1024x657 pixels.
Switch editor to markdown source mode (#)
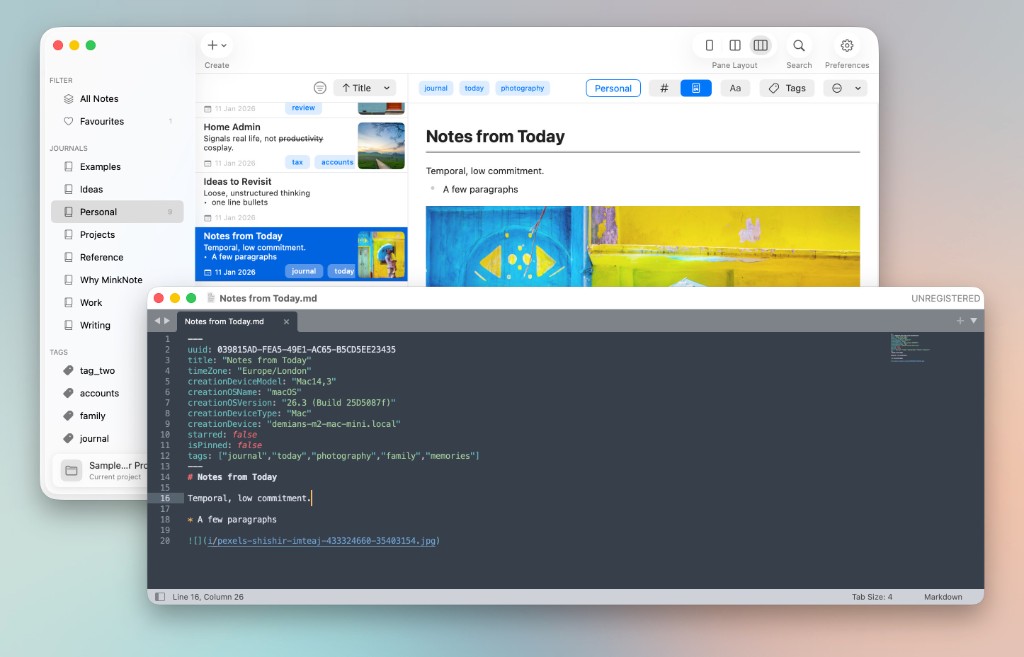pos(664,88)
